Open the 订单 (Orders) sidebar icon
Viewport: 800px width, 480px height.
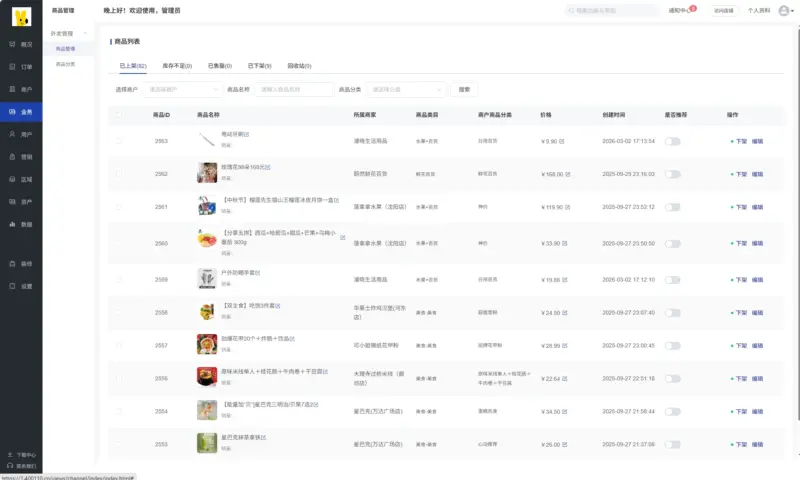pos(12,67)
